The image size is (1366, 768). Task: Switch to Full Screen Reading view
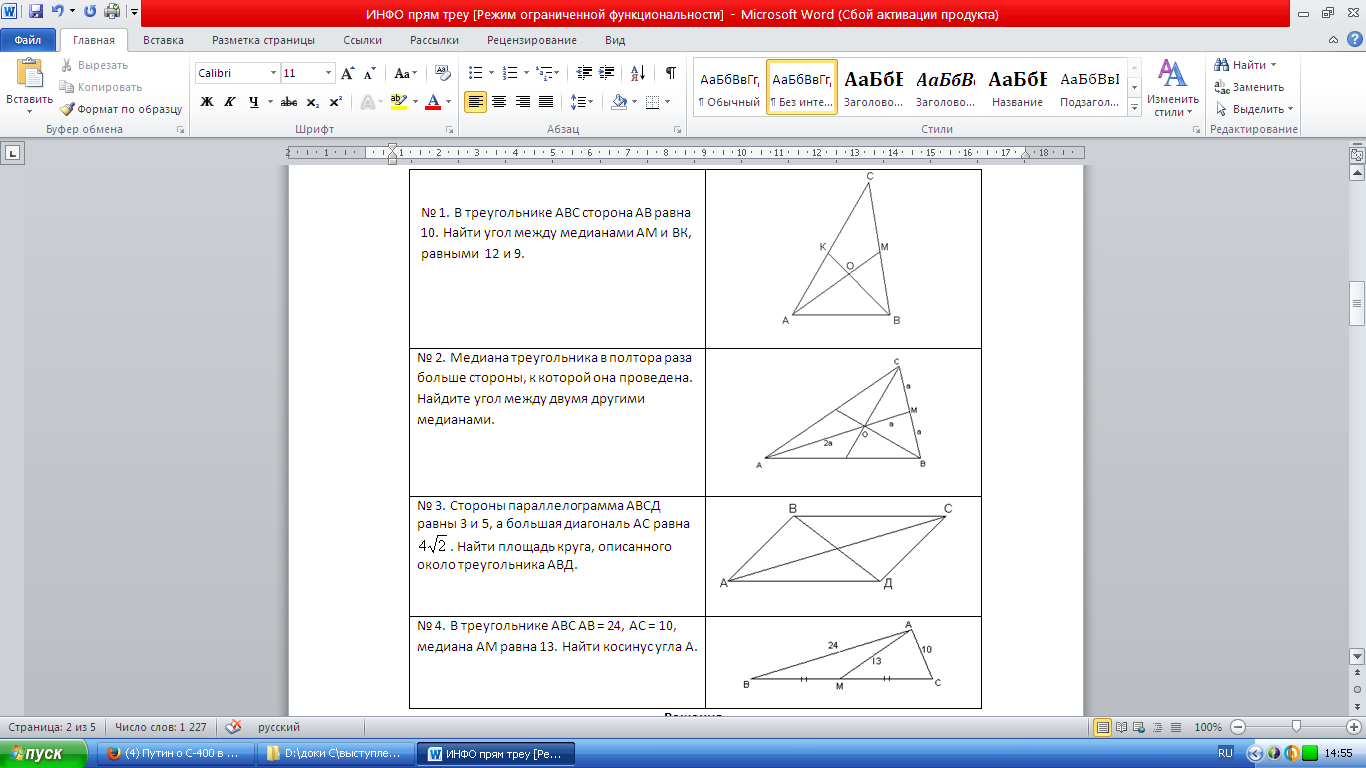tap(1121, 727)
